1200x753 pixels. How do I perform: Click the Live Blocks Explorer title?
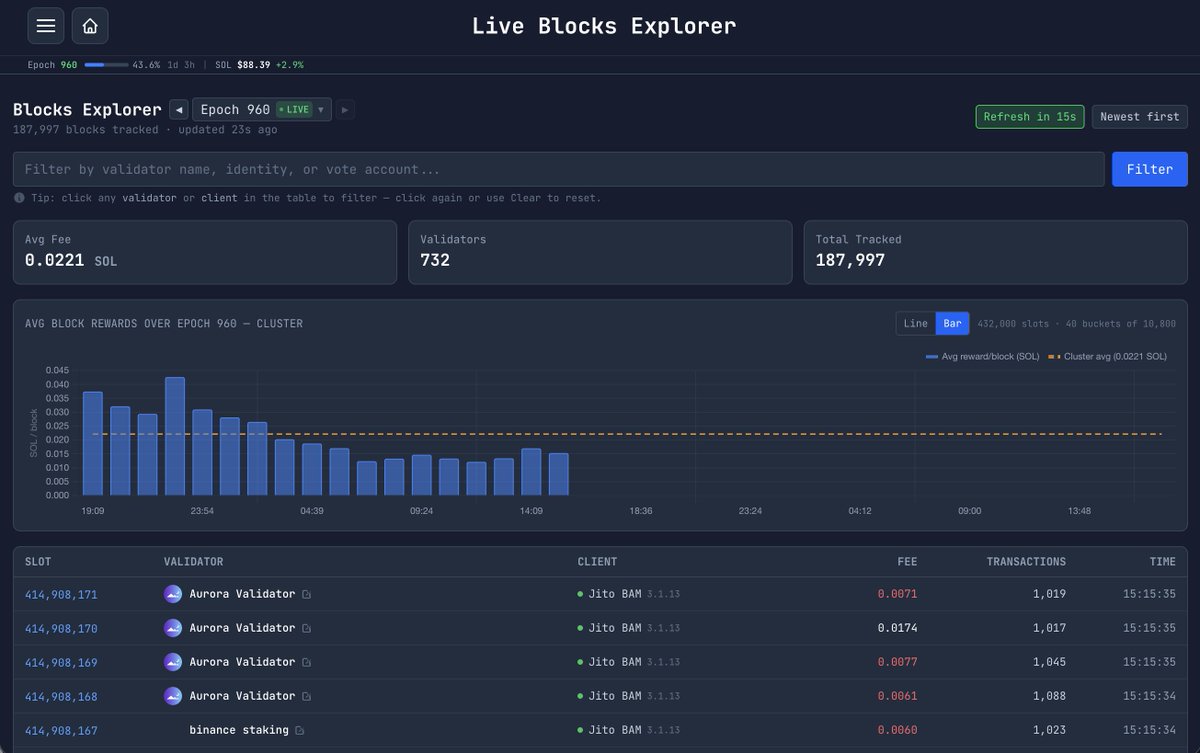[x=604, y=26]
